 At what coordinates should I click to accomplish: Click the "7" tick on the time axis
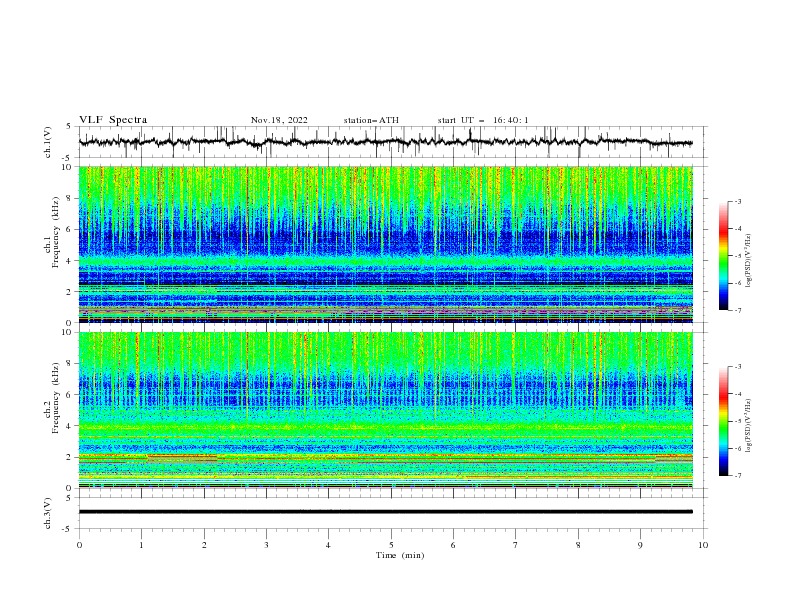(x=515, y=545)
